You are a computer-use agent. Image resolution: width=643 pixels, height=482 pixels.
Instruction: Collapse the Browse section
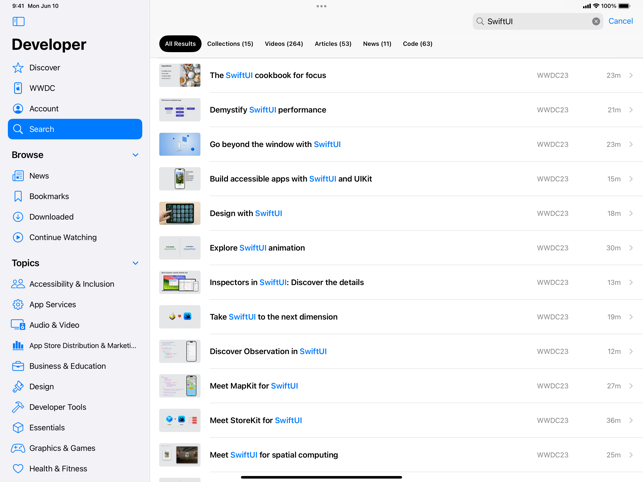click(135, 155)
